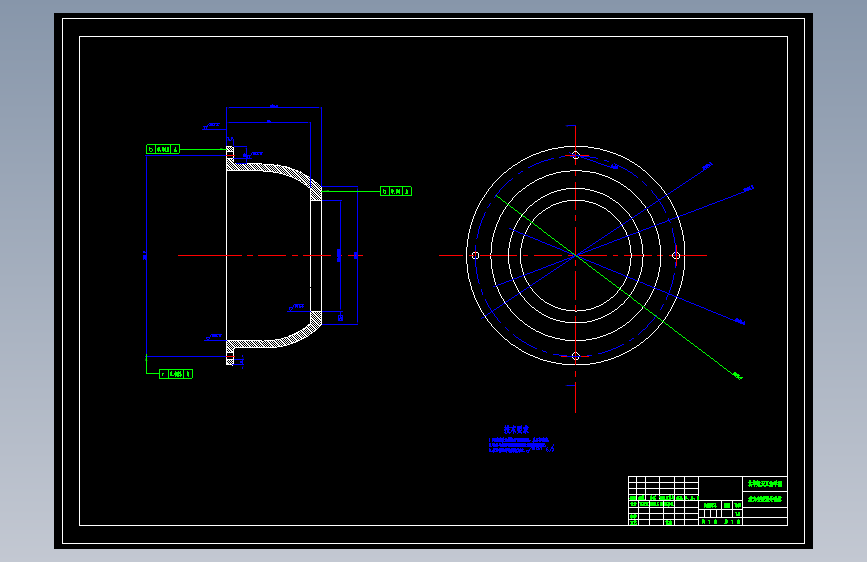This screenshot has width=867, height=562.
Task: Pick the bottom bolt hole in the circular view
Action: click(x=576, y=356)
